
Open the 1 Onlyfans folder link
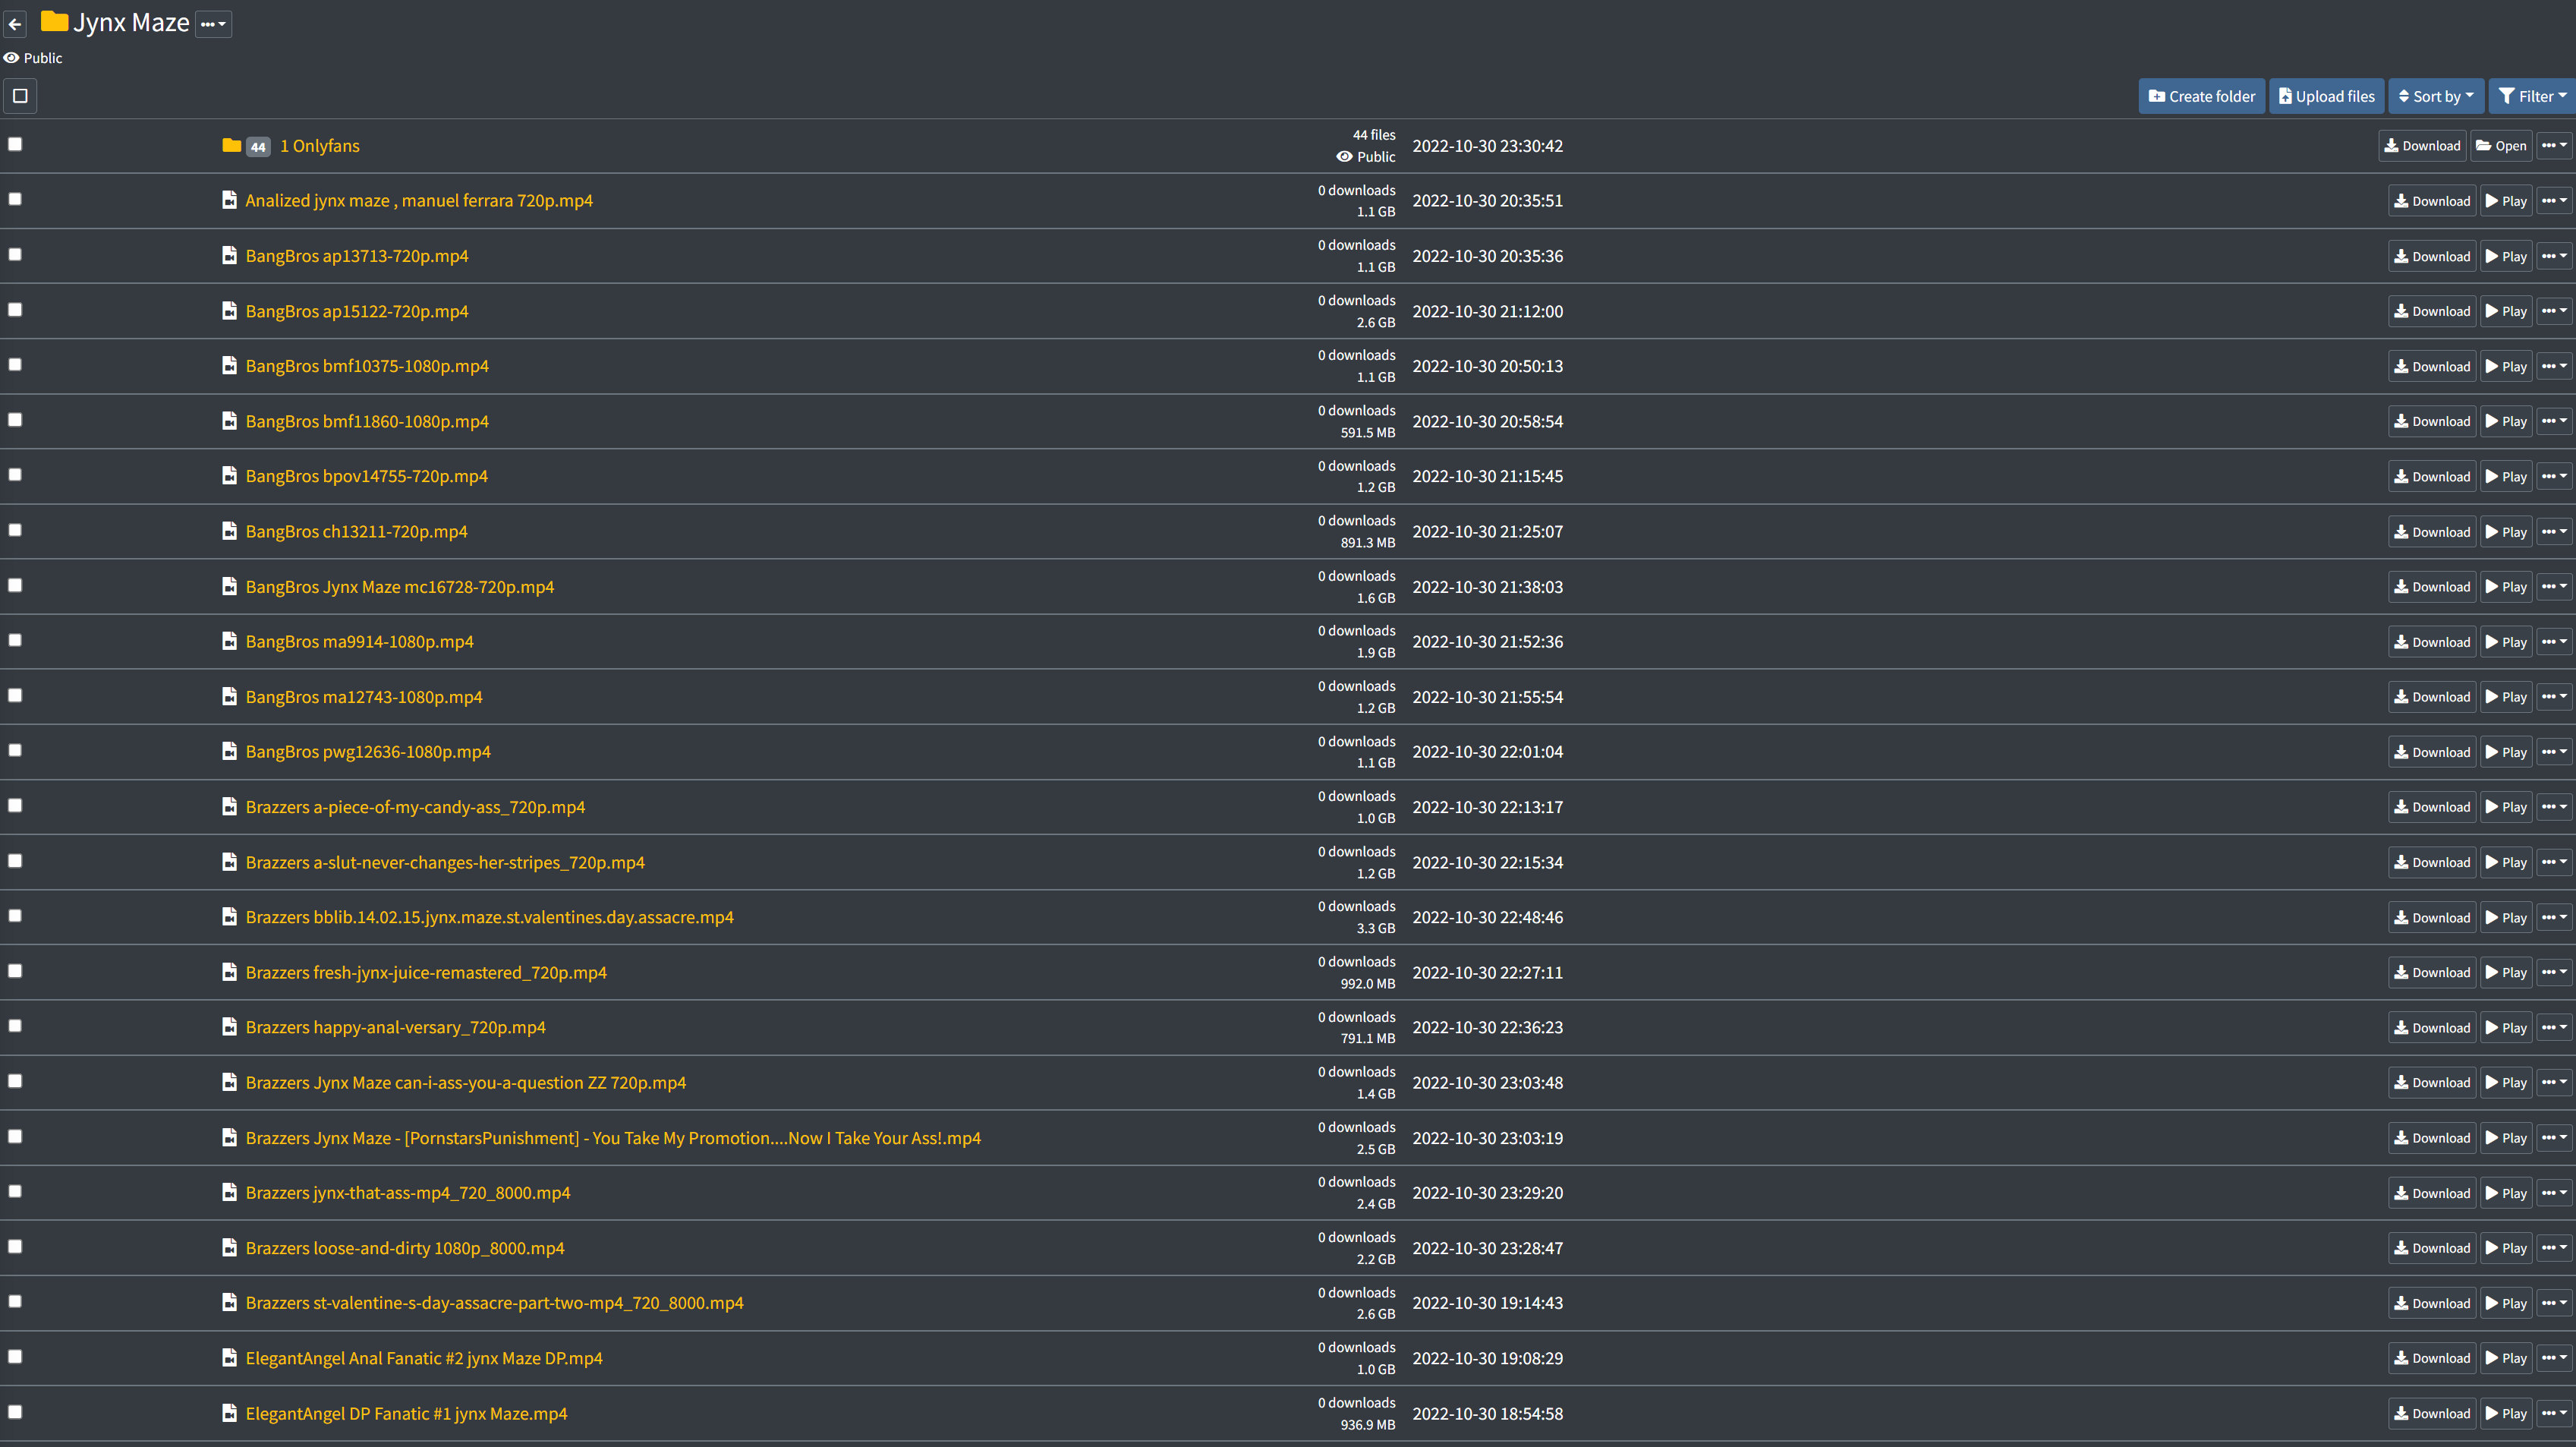click(x=320, y=146)
